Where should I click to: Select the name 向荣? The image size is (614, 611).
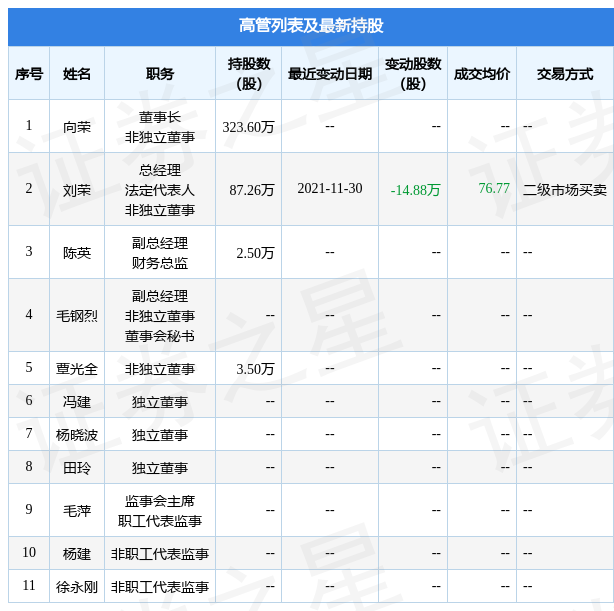(77, 127)
